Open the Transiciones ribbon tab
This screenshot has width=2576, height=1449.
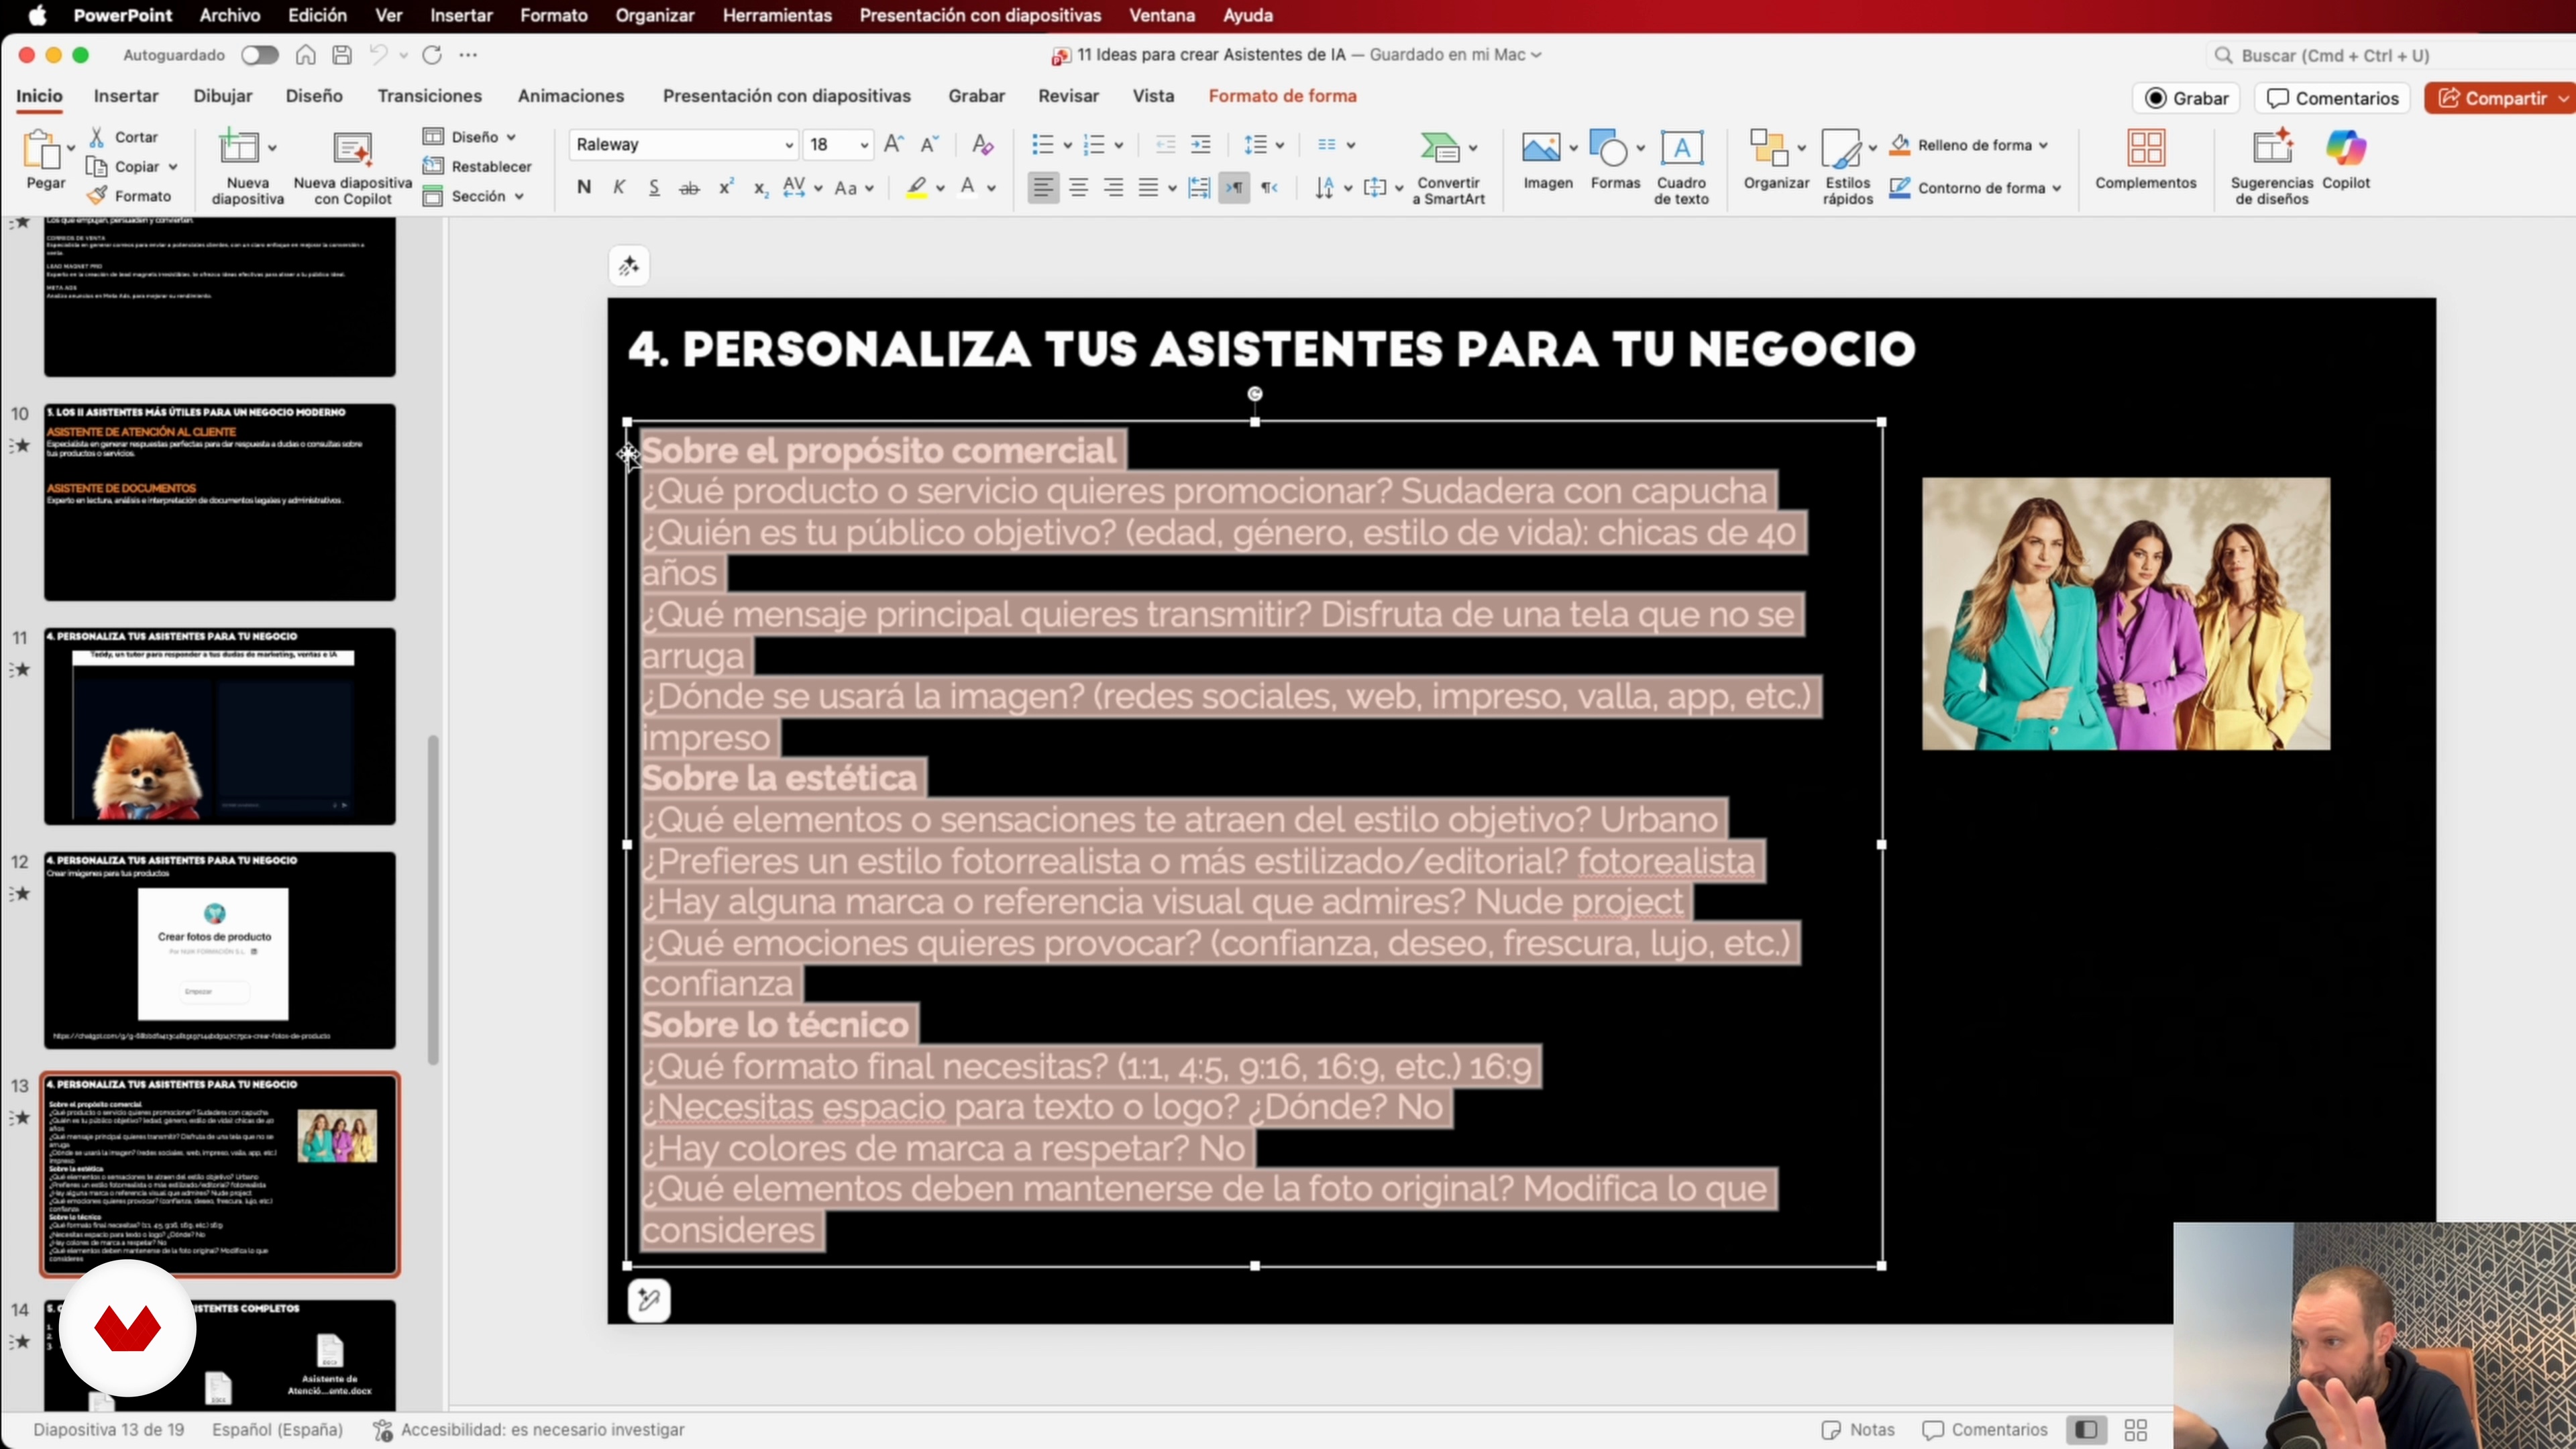point(430,96)
